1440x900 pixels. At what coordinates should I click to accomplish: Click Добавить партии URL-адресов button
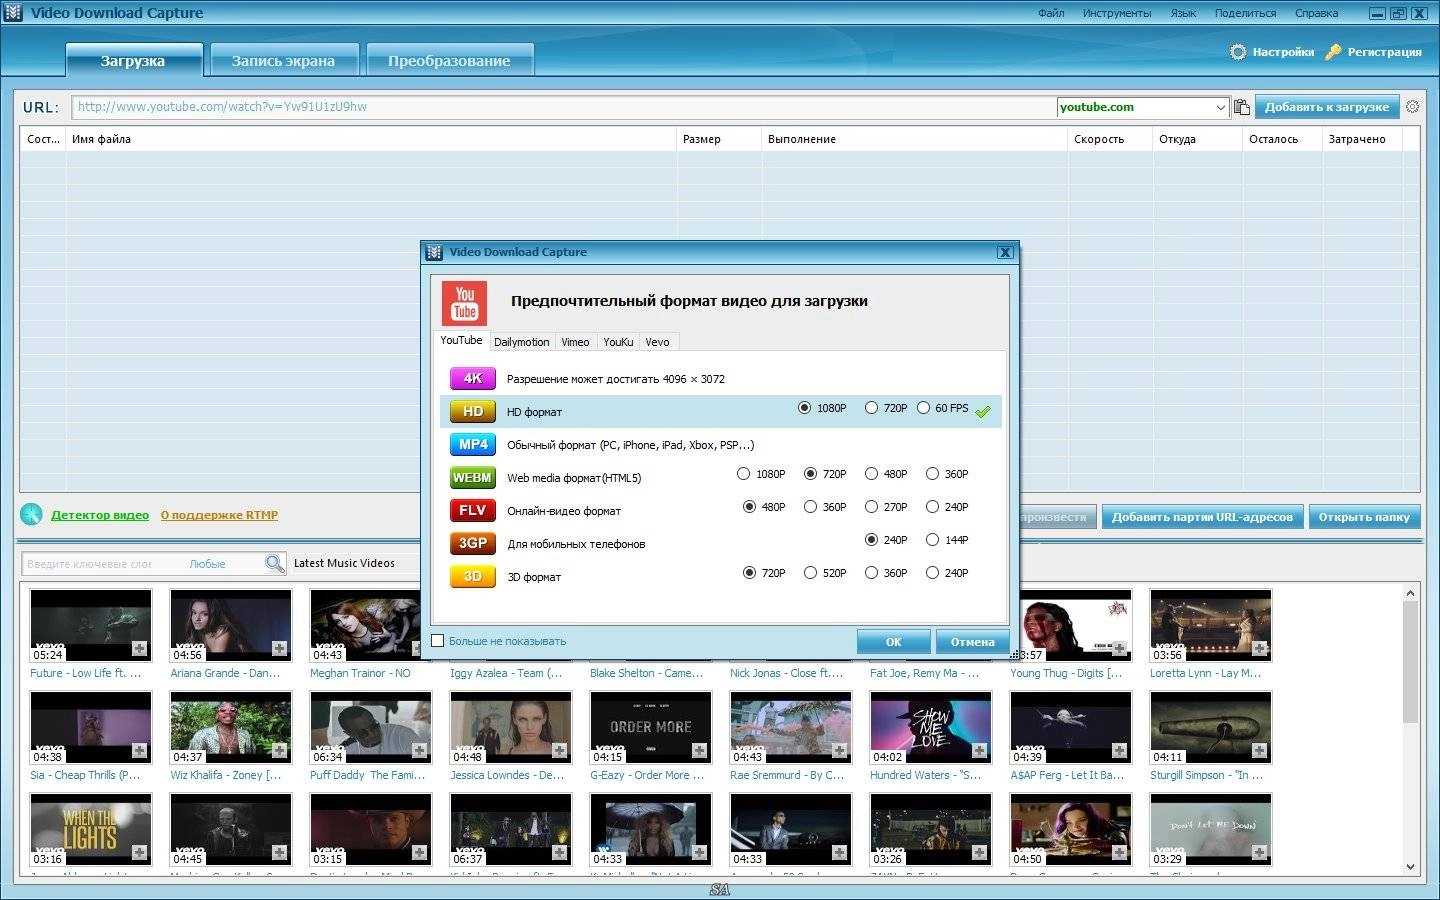coord(1202,517)
